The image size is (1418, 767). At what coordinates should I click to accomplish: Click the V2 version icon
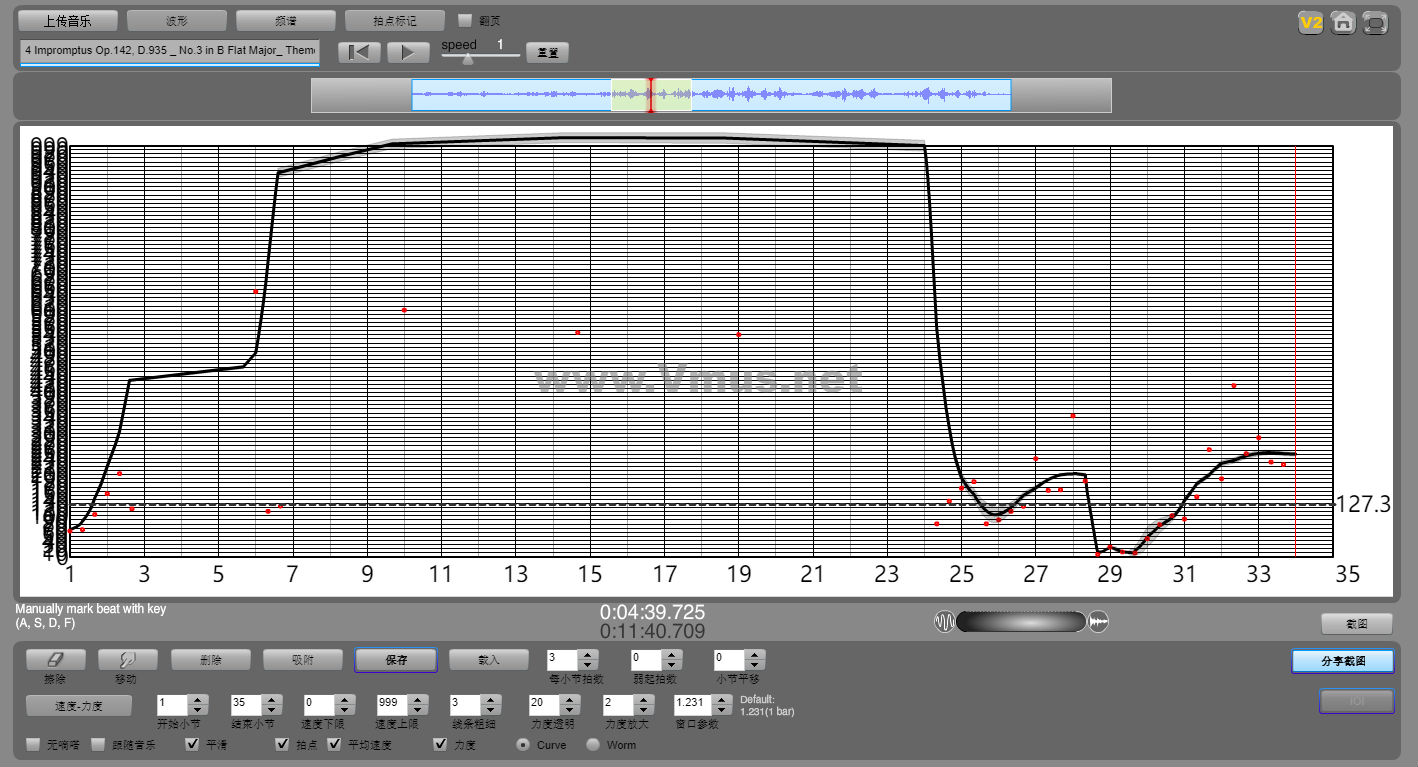(1310, 23)
